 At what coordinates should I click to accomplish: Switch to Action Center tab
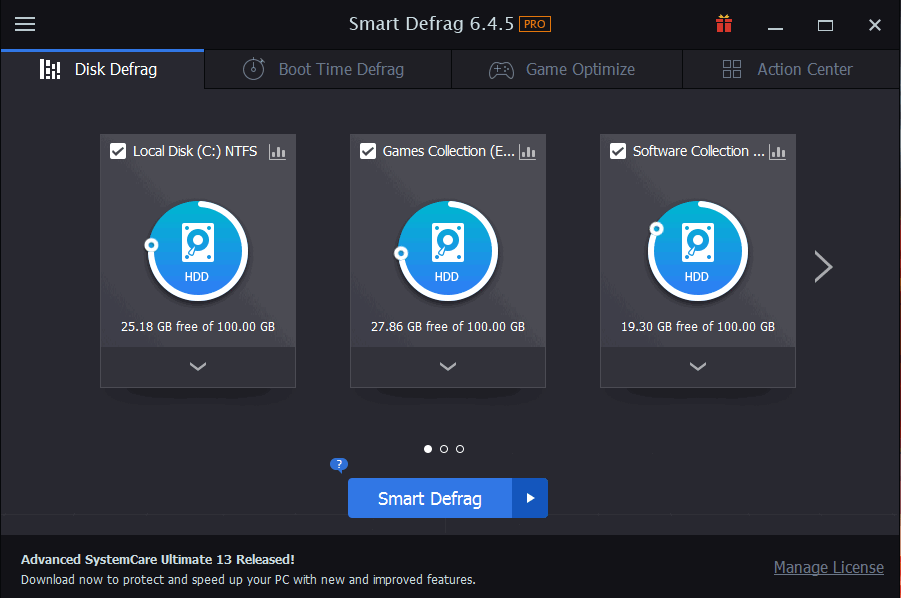(x=791, y=70)
